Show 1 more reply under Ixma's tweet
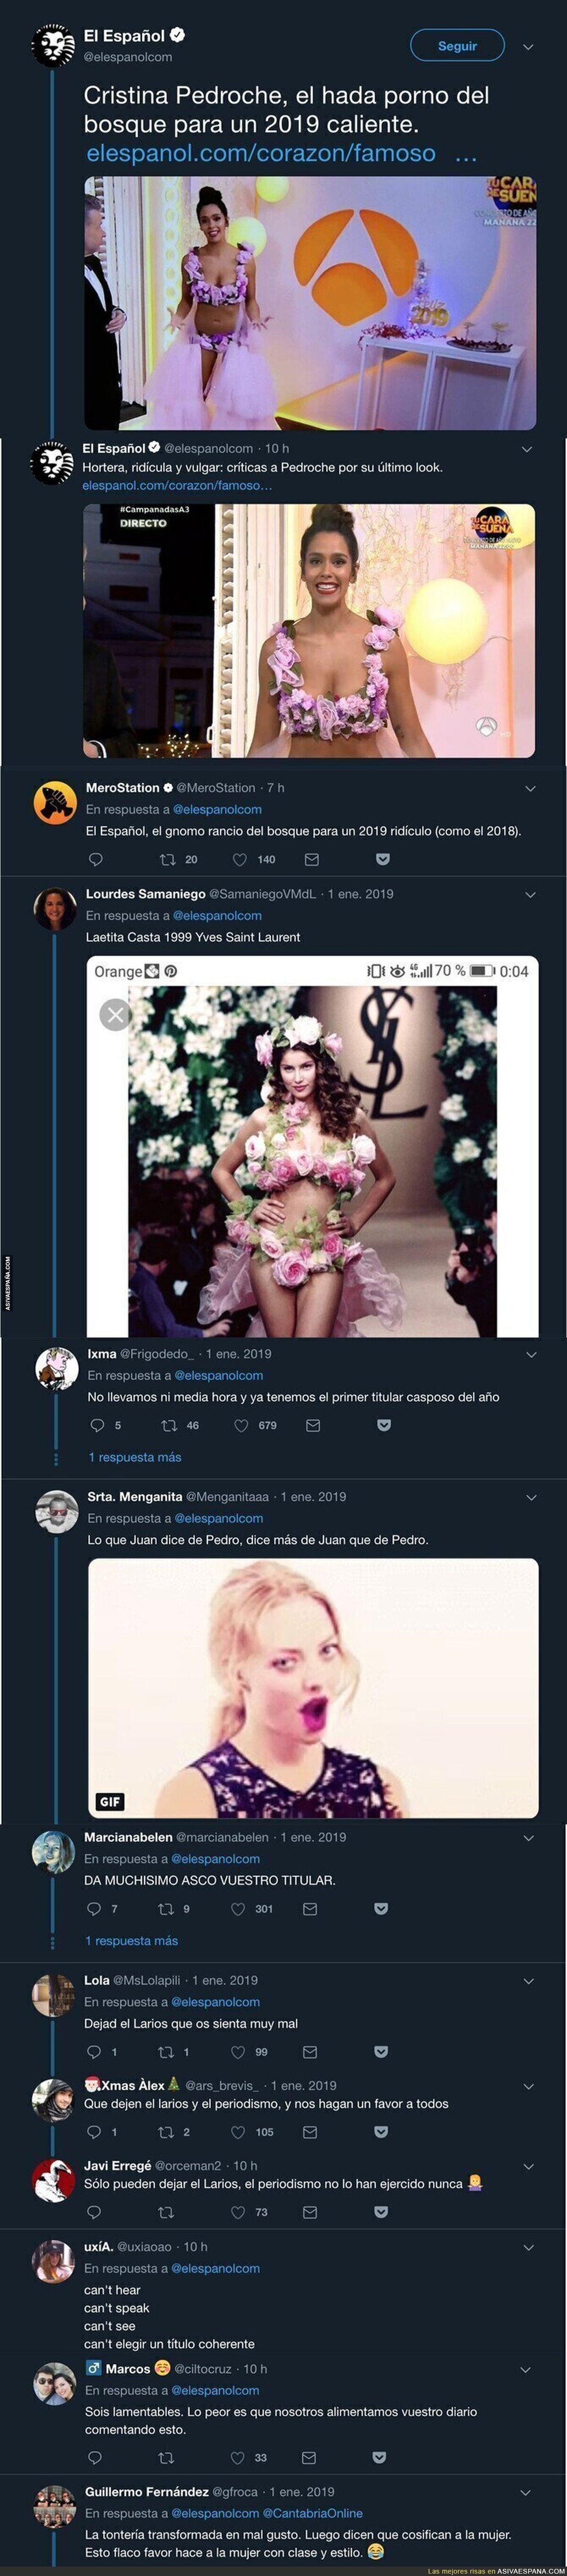The width and height of the screenshot is (567, 2576). [135, 1457]
